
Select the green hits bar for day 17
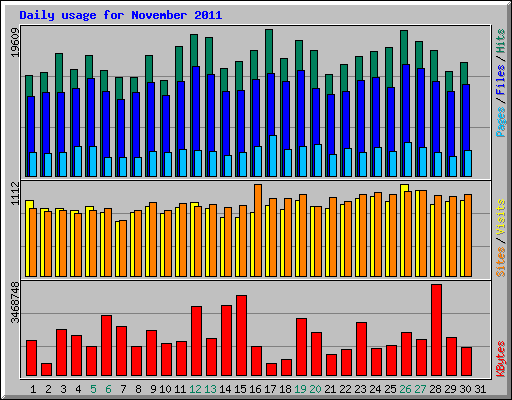click(x=269, y=51)
